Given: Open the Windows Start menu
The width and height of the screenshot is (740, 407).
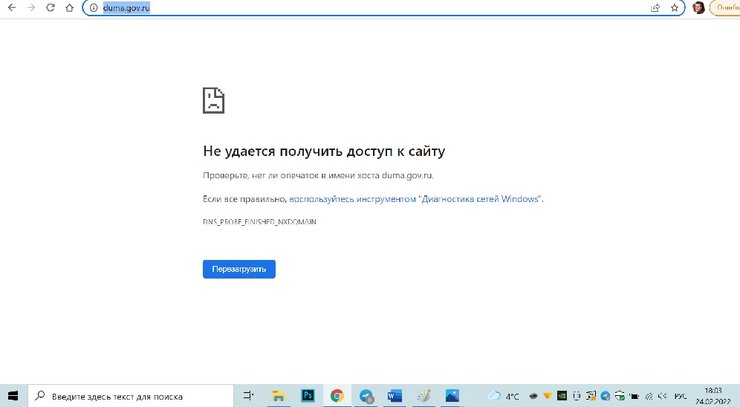Looking at the screenshot, I should (x=13, y=395).
